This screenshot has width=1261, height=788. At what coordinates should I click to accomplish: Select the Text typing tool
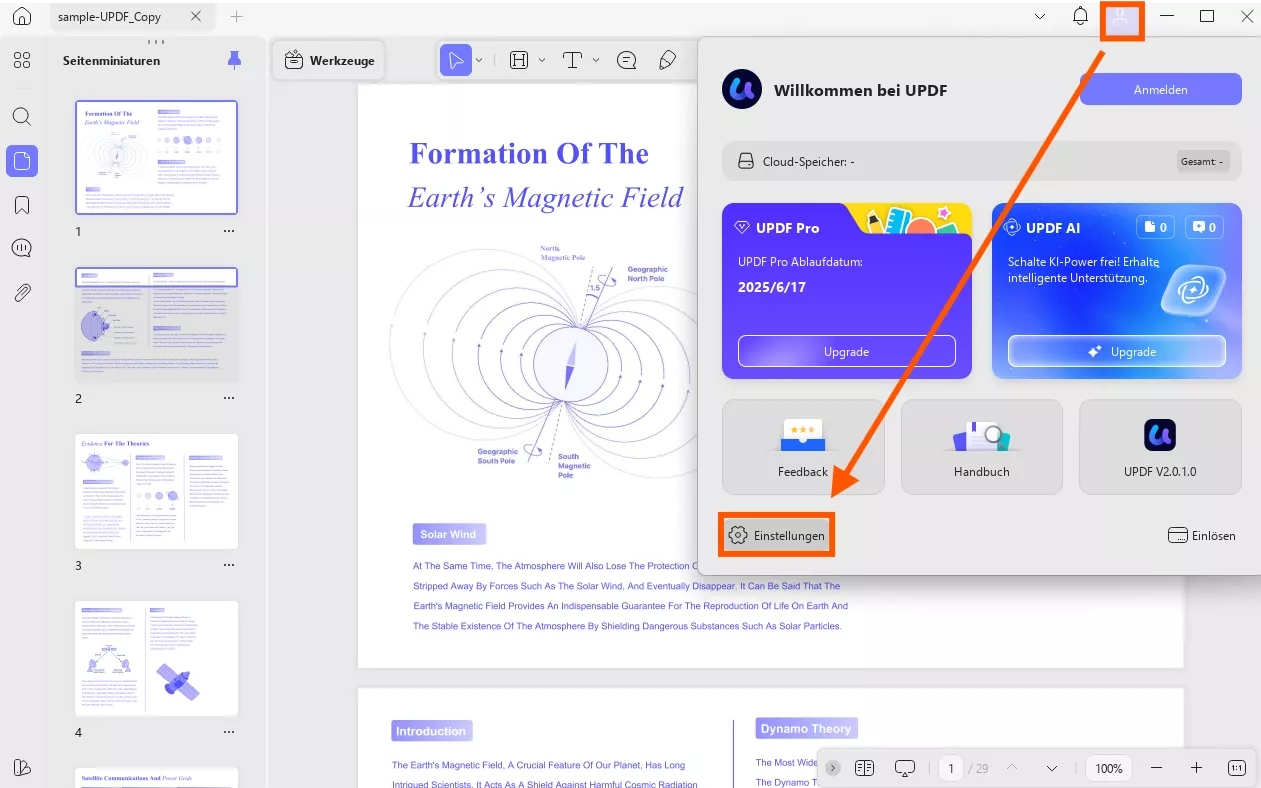pos(573,60)
